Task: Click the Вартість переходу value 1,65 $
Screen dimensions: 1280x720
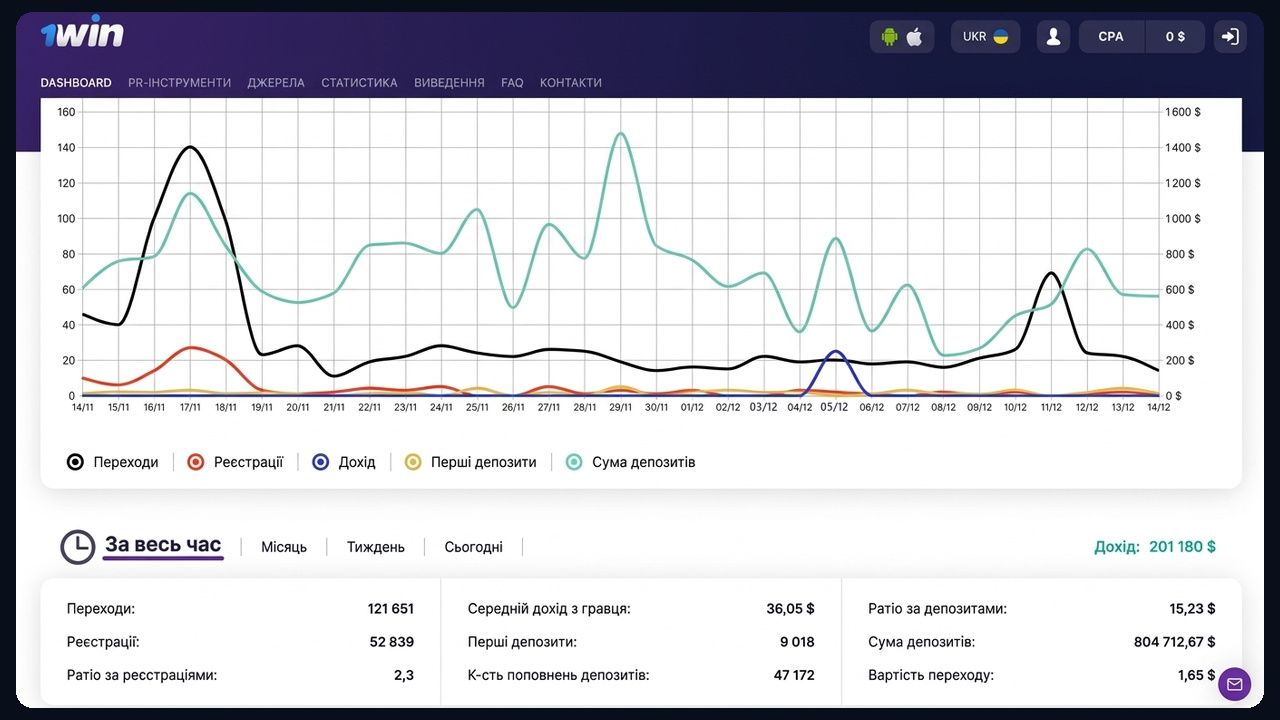Action: (1197, 675)
